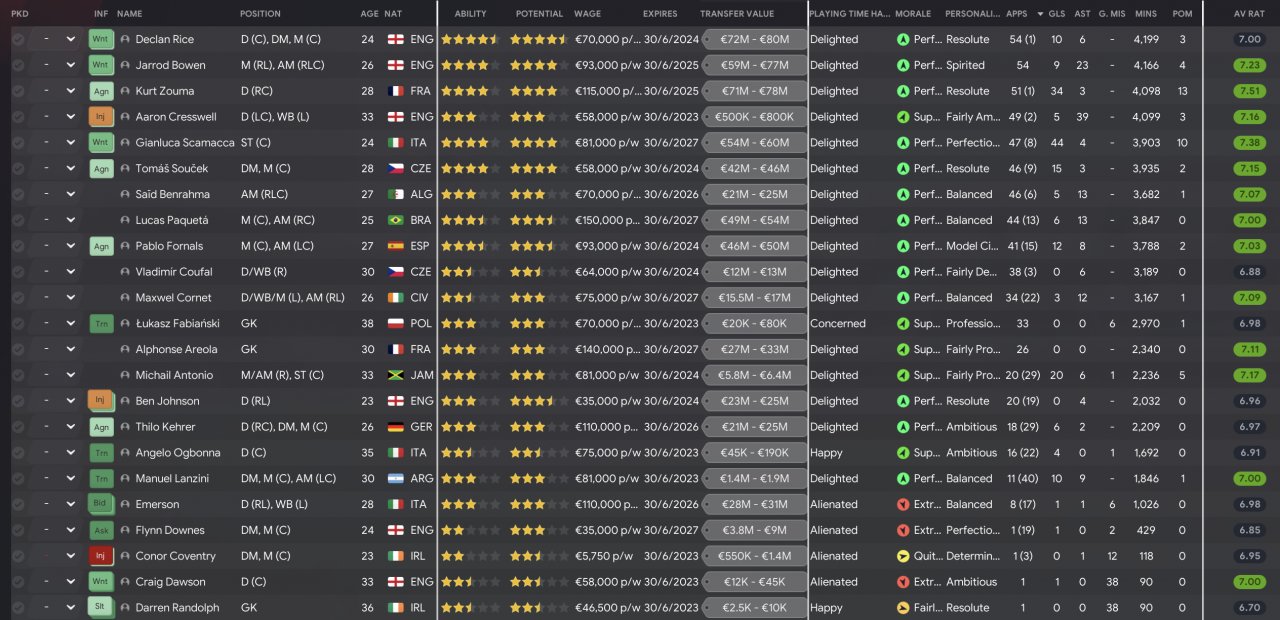Click Tomáš Souček's Agn info badge
This screenshot has width=1280, height=620.
(x=101, y=169)
